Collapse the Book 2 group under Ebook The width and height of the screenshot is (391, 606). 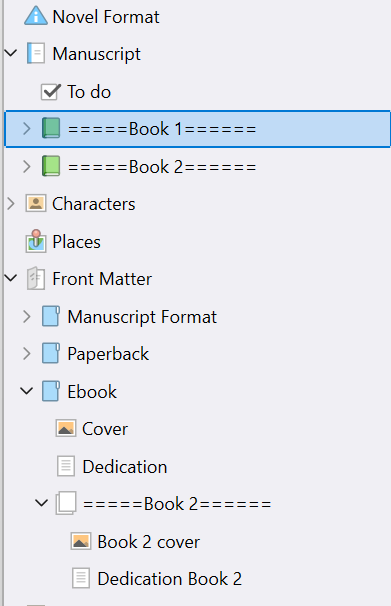pos(41,503)
